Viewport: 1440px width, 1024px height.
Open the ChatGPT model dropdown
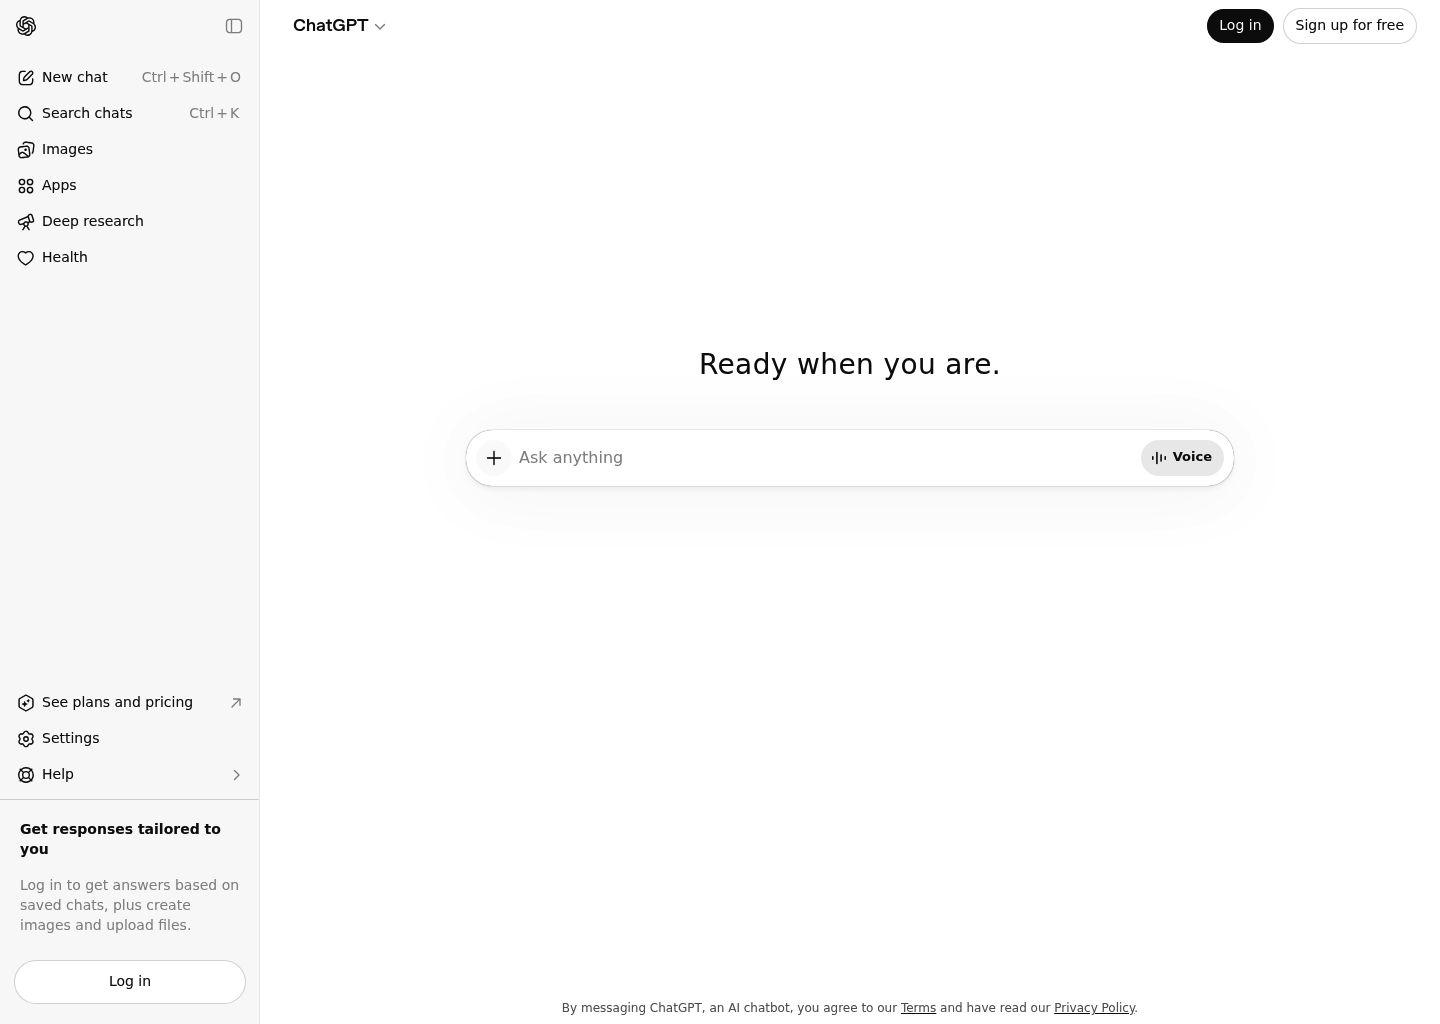click(339, 26)
